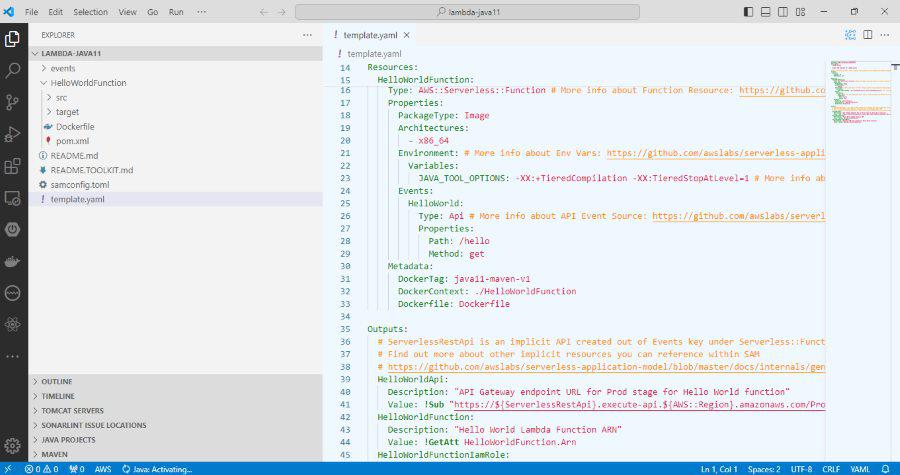Viewport: 900px width, 475px height.
Task: Open the Extensions view icon
Action: coord(12,166)
